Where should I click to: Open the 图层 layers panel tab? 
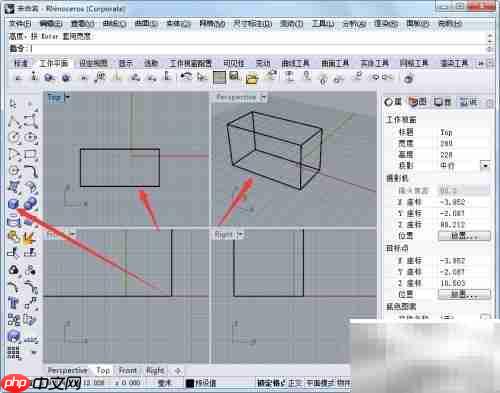(418, 102)
